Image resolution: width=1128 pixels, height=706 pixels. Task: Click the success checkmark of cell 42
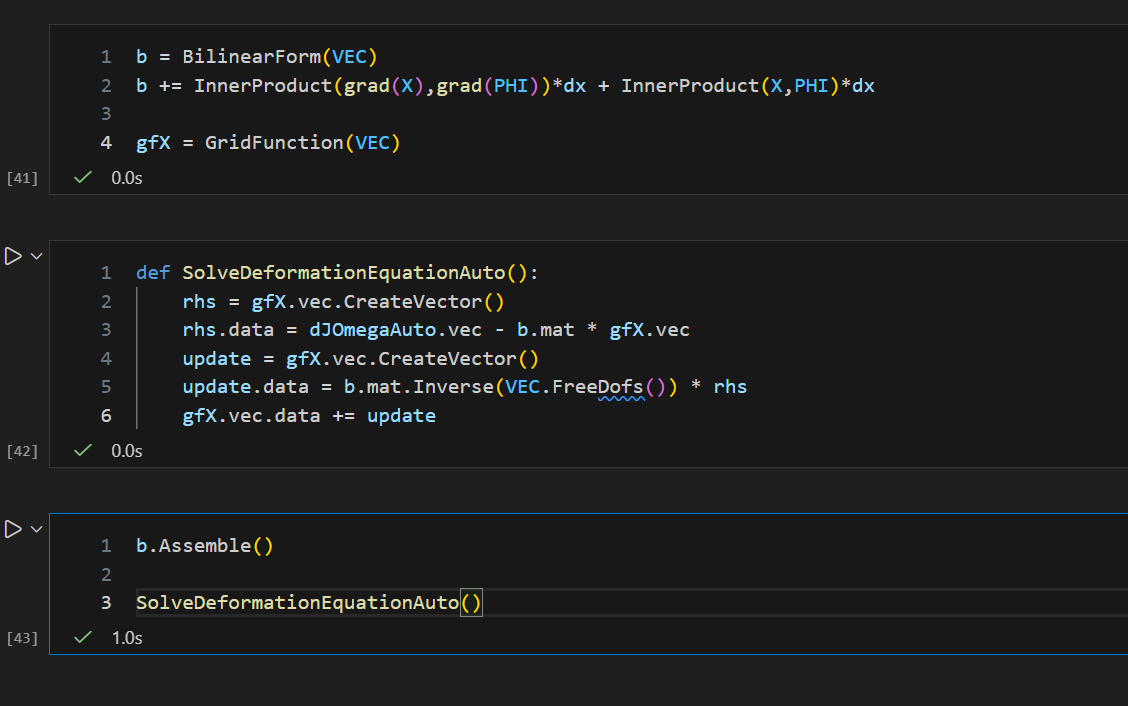click(x=84, y=451)
